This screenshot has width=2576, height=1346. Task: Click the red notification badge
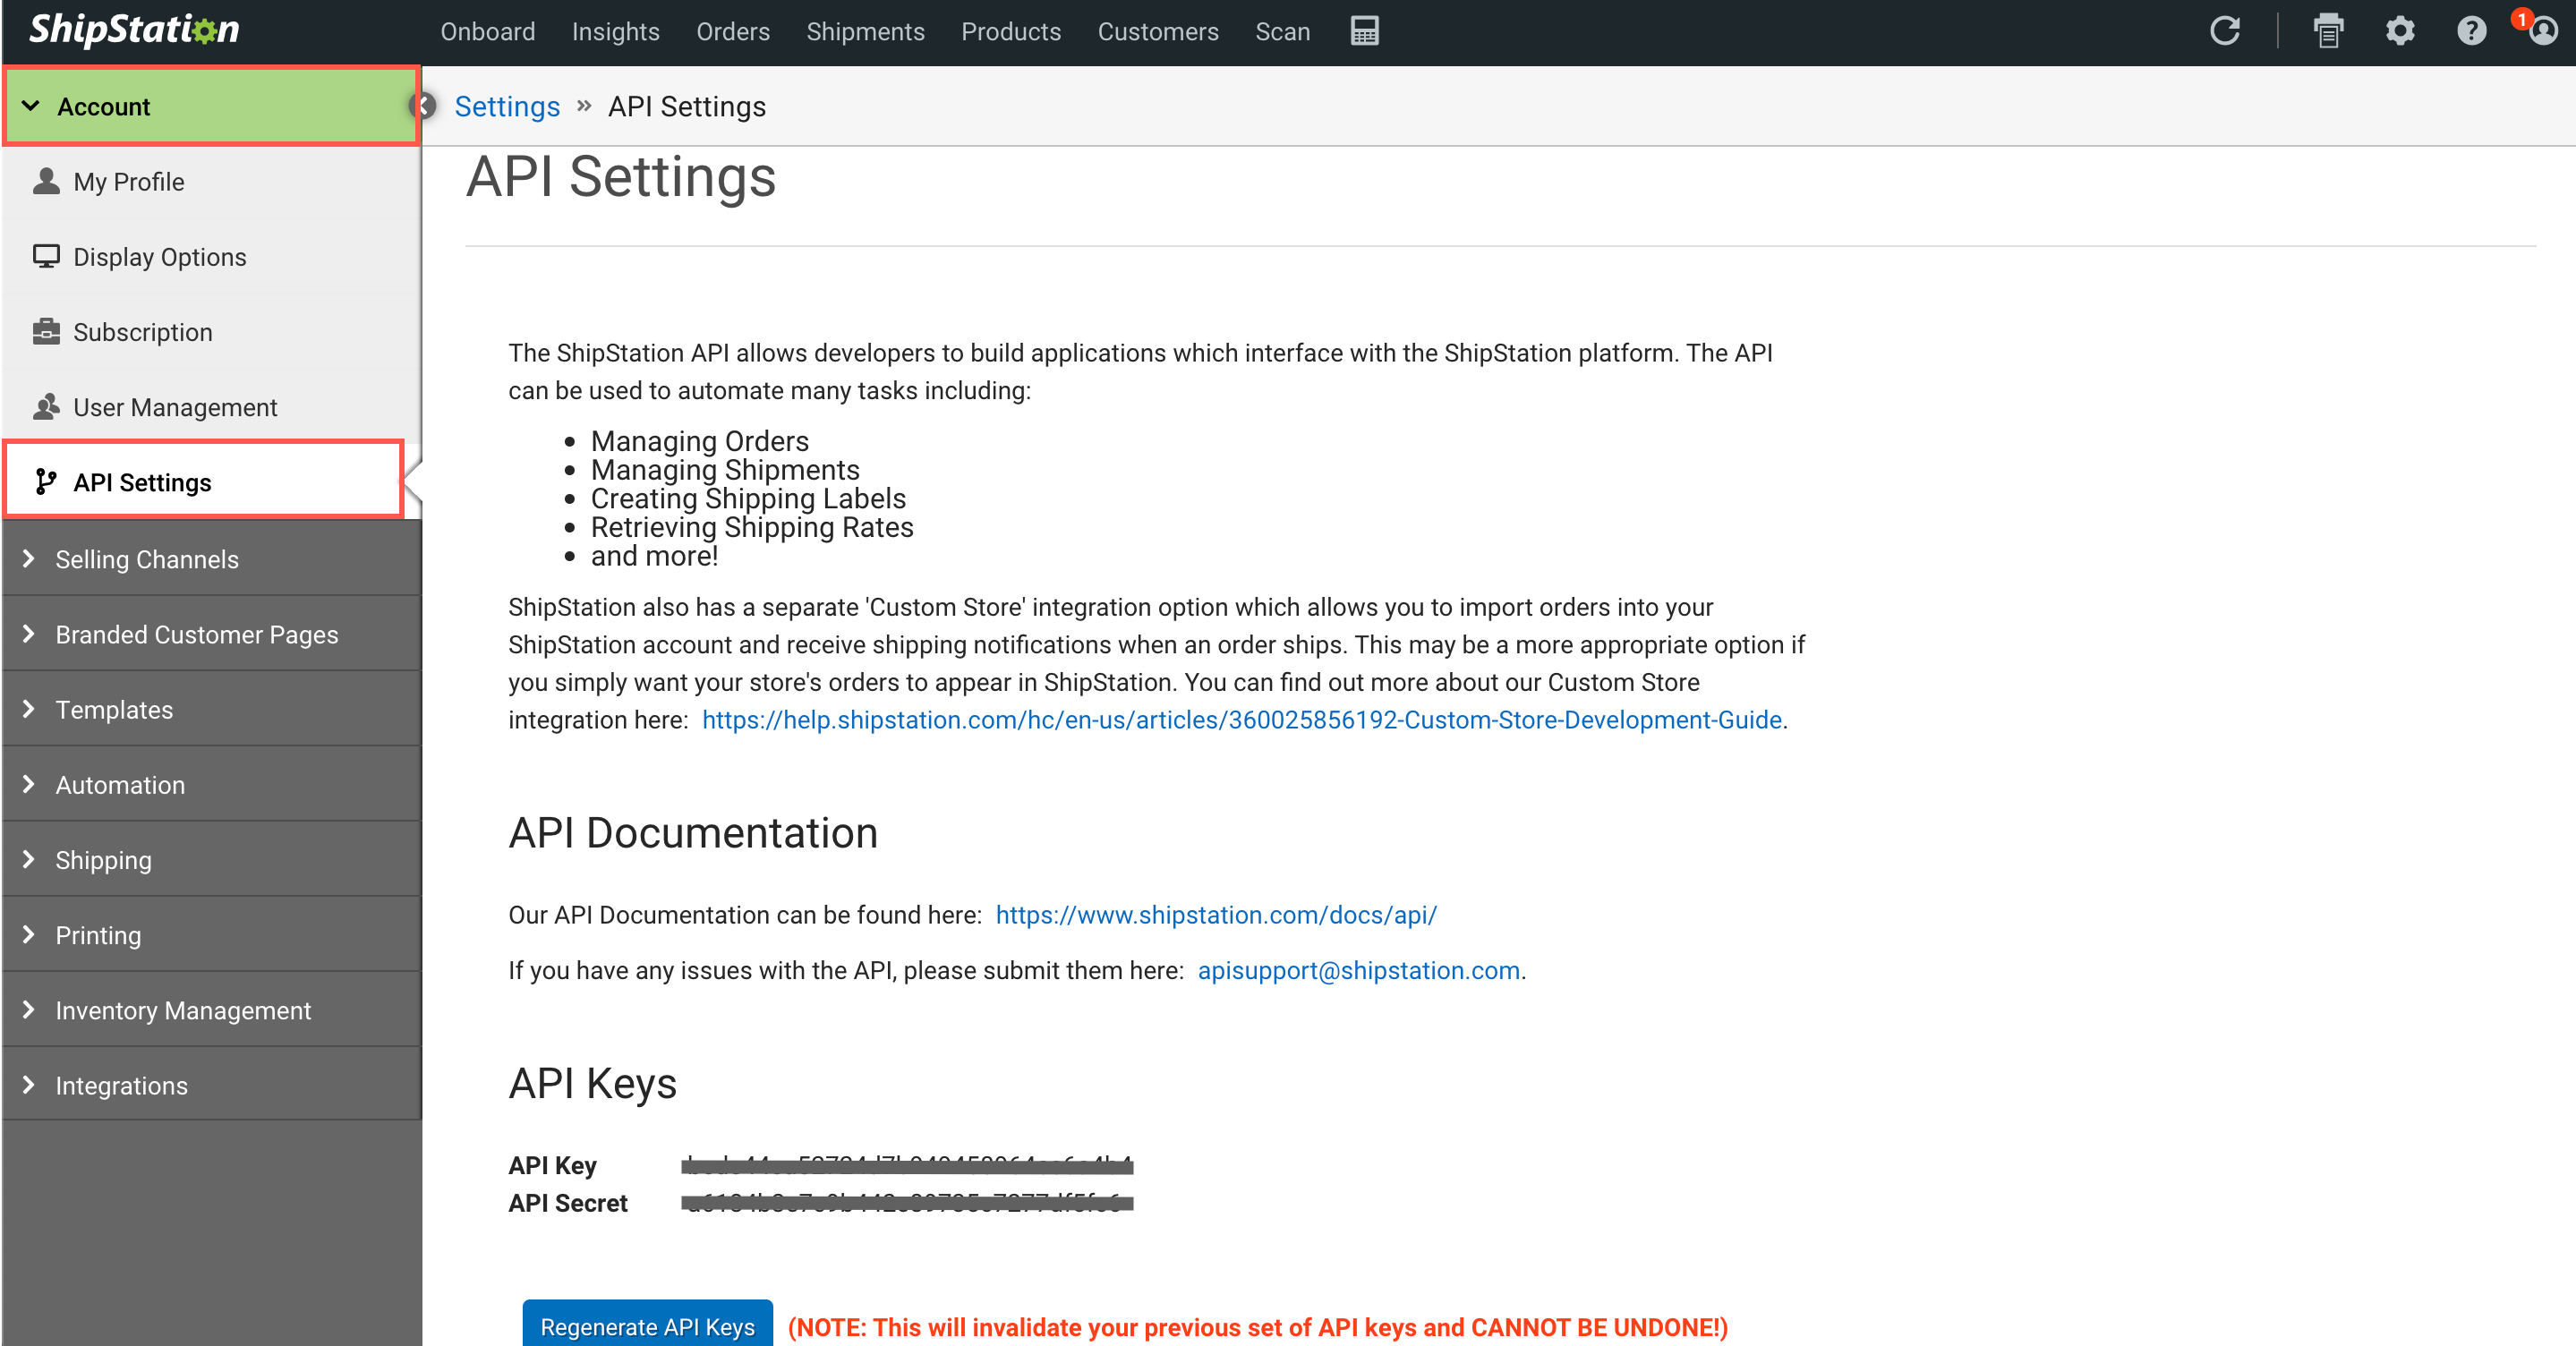coord(2521,19)
